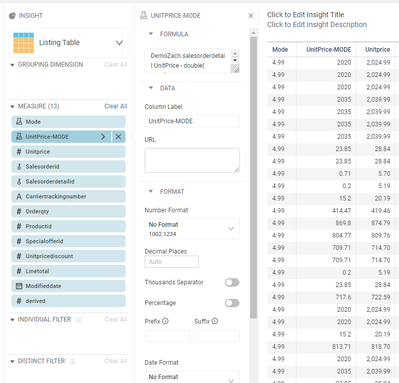Image resolution: width=399 pixels, height=383 pixels.
Task: Open the Listing Table insight type dropdown
Action: 119,43
